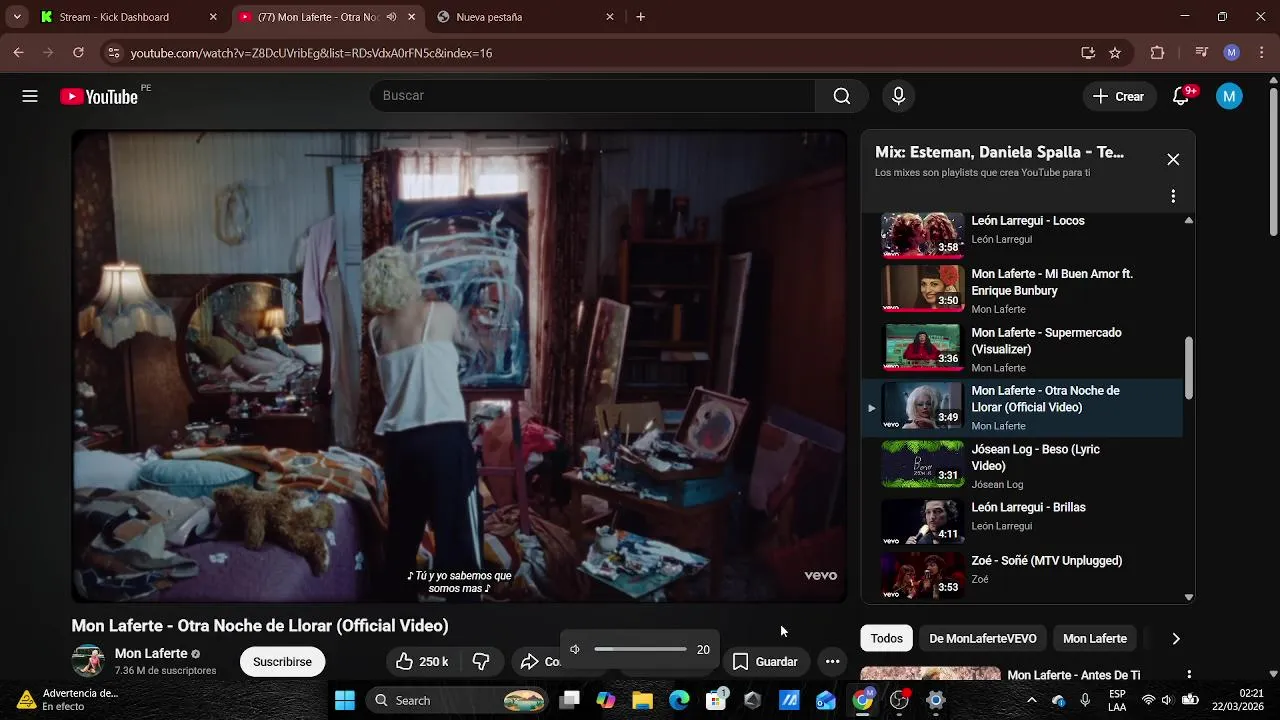Open Mon Laferte channel avatar

coord(88,661)
